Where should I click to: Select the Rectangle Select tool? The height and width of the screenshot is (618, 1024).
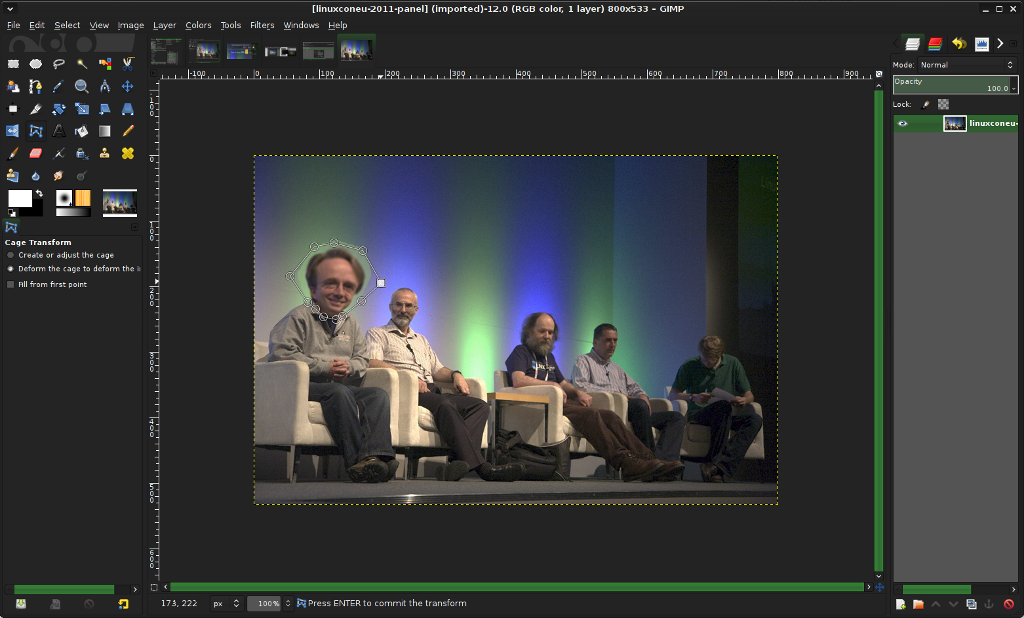14,63
